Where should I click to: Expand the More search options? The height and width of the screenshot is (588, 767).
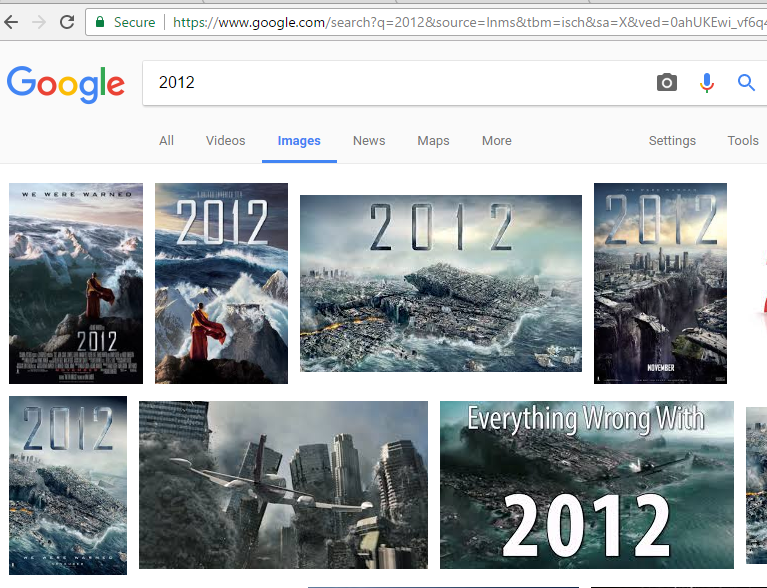point(496,141)
